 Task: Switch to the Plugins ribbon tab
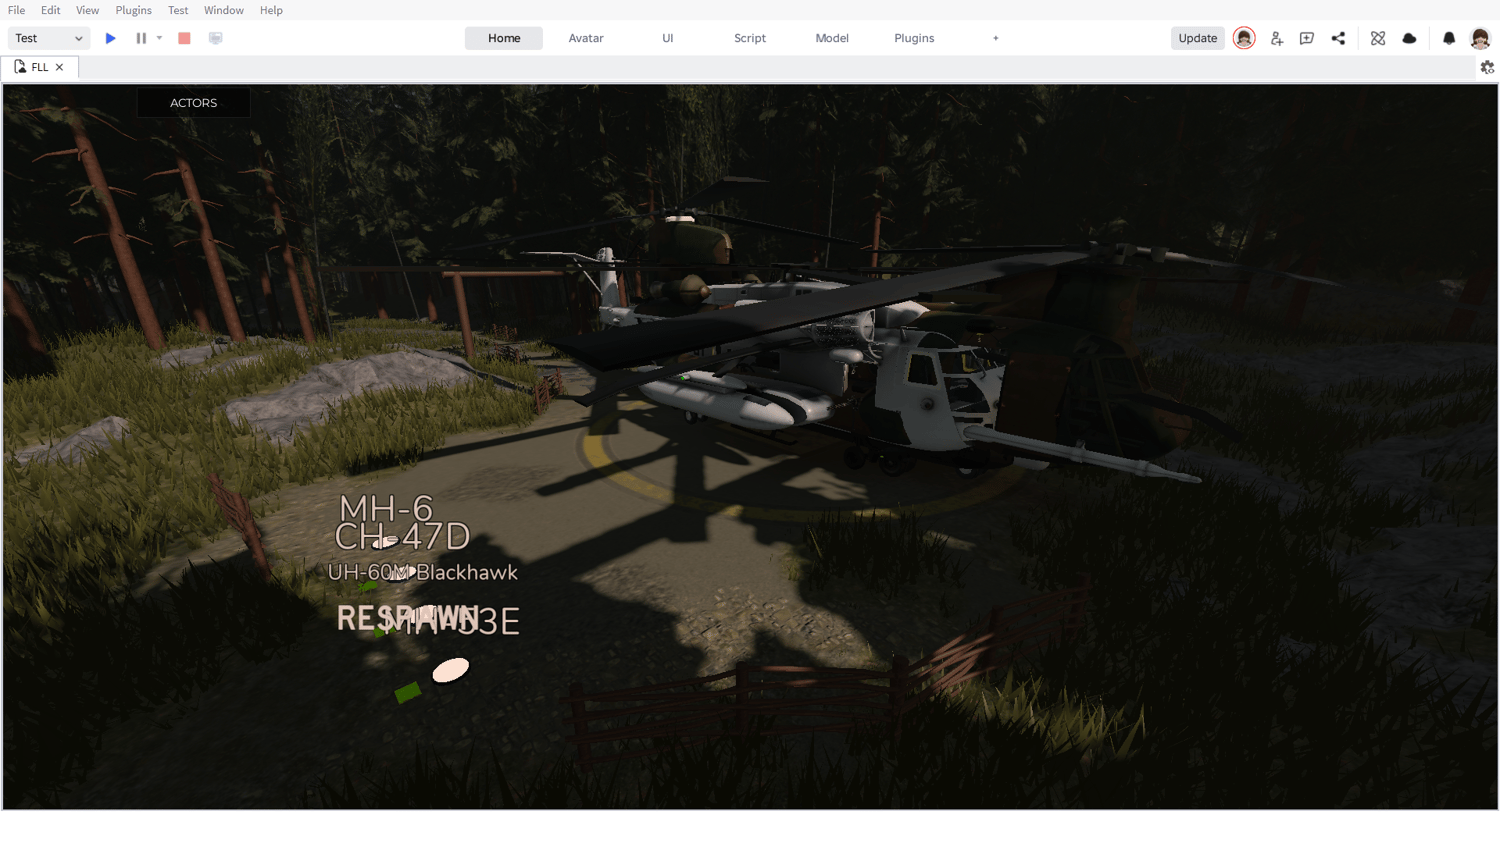pyautogui.click(x=914, y=38)
